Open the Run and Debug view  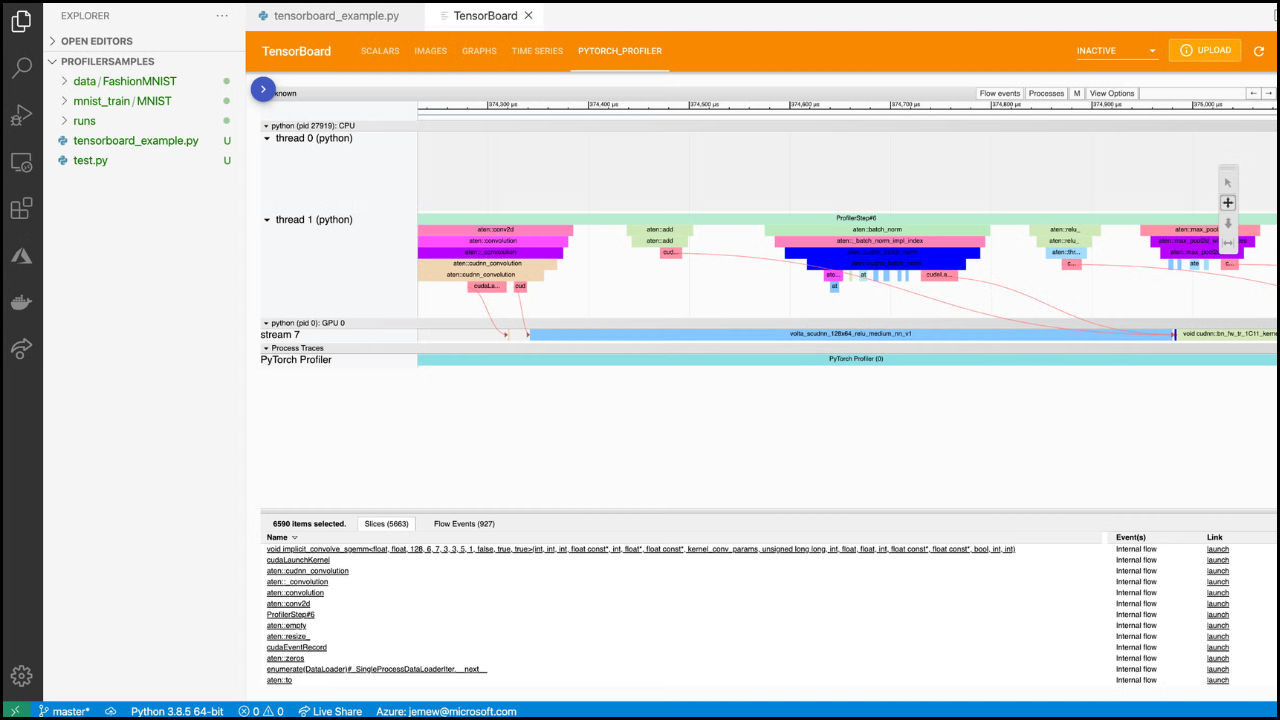(21, 115)
